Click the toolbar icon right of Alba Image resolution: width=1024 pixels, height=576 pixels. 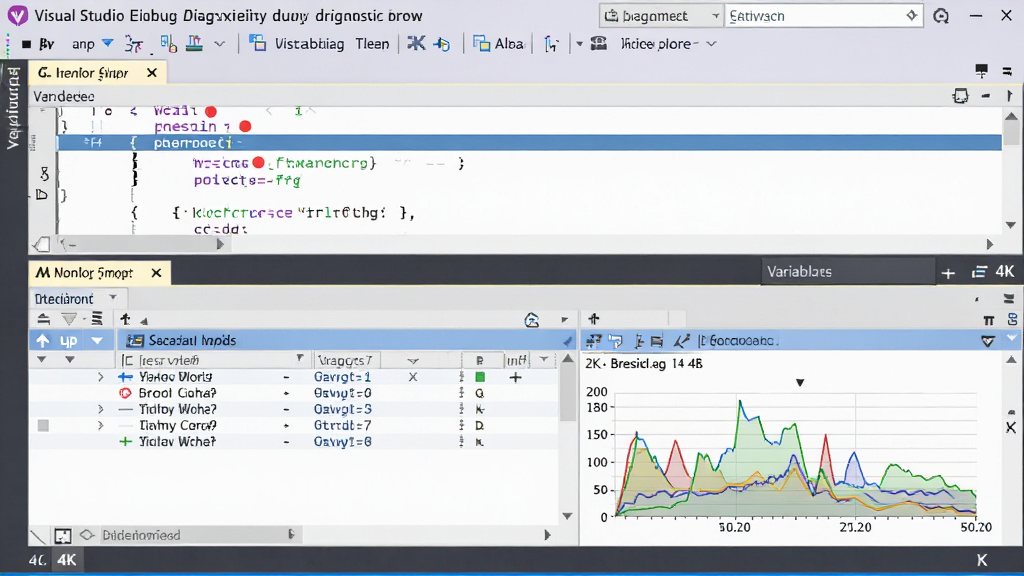(x=551, y=44)
